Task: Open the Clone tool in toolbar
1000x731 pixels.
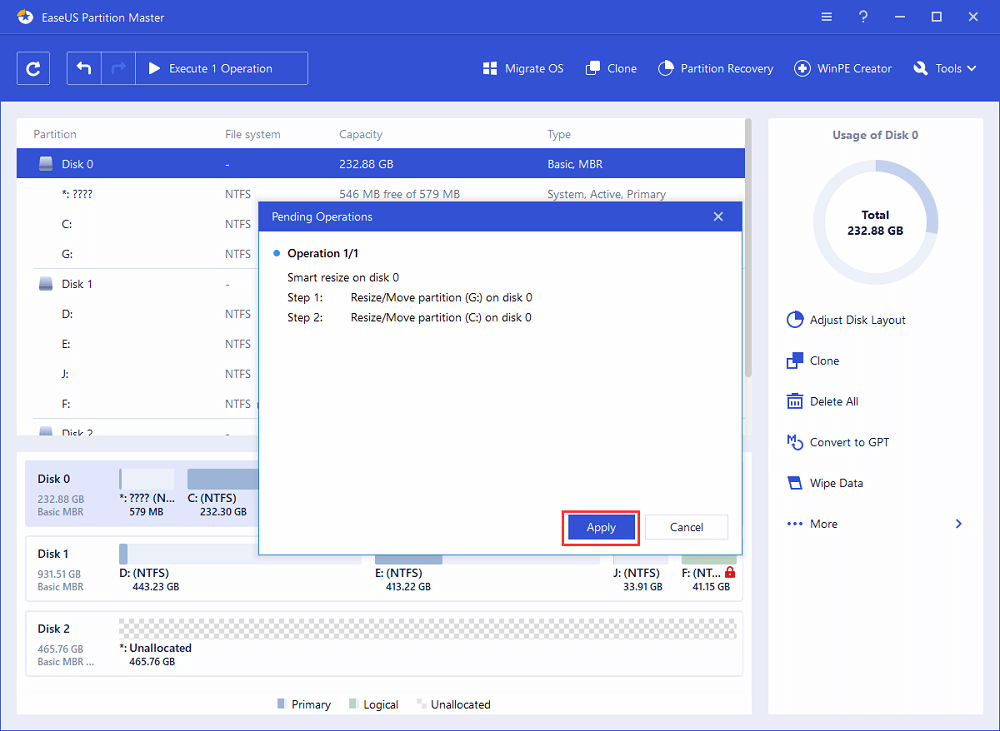Action: tap(611, 68)
